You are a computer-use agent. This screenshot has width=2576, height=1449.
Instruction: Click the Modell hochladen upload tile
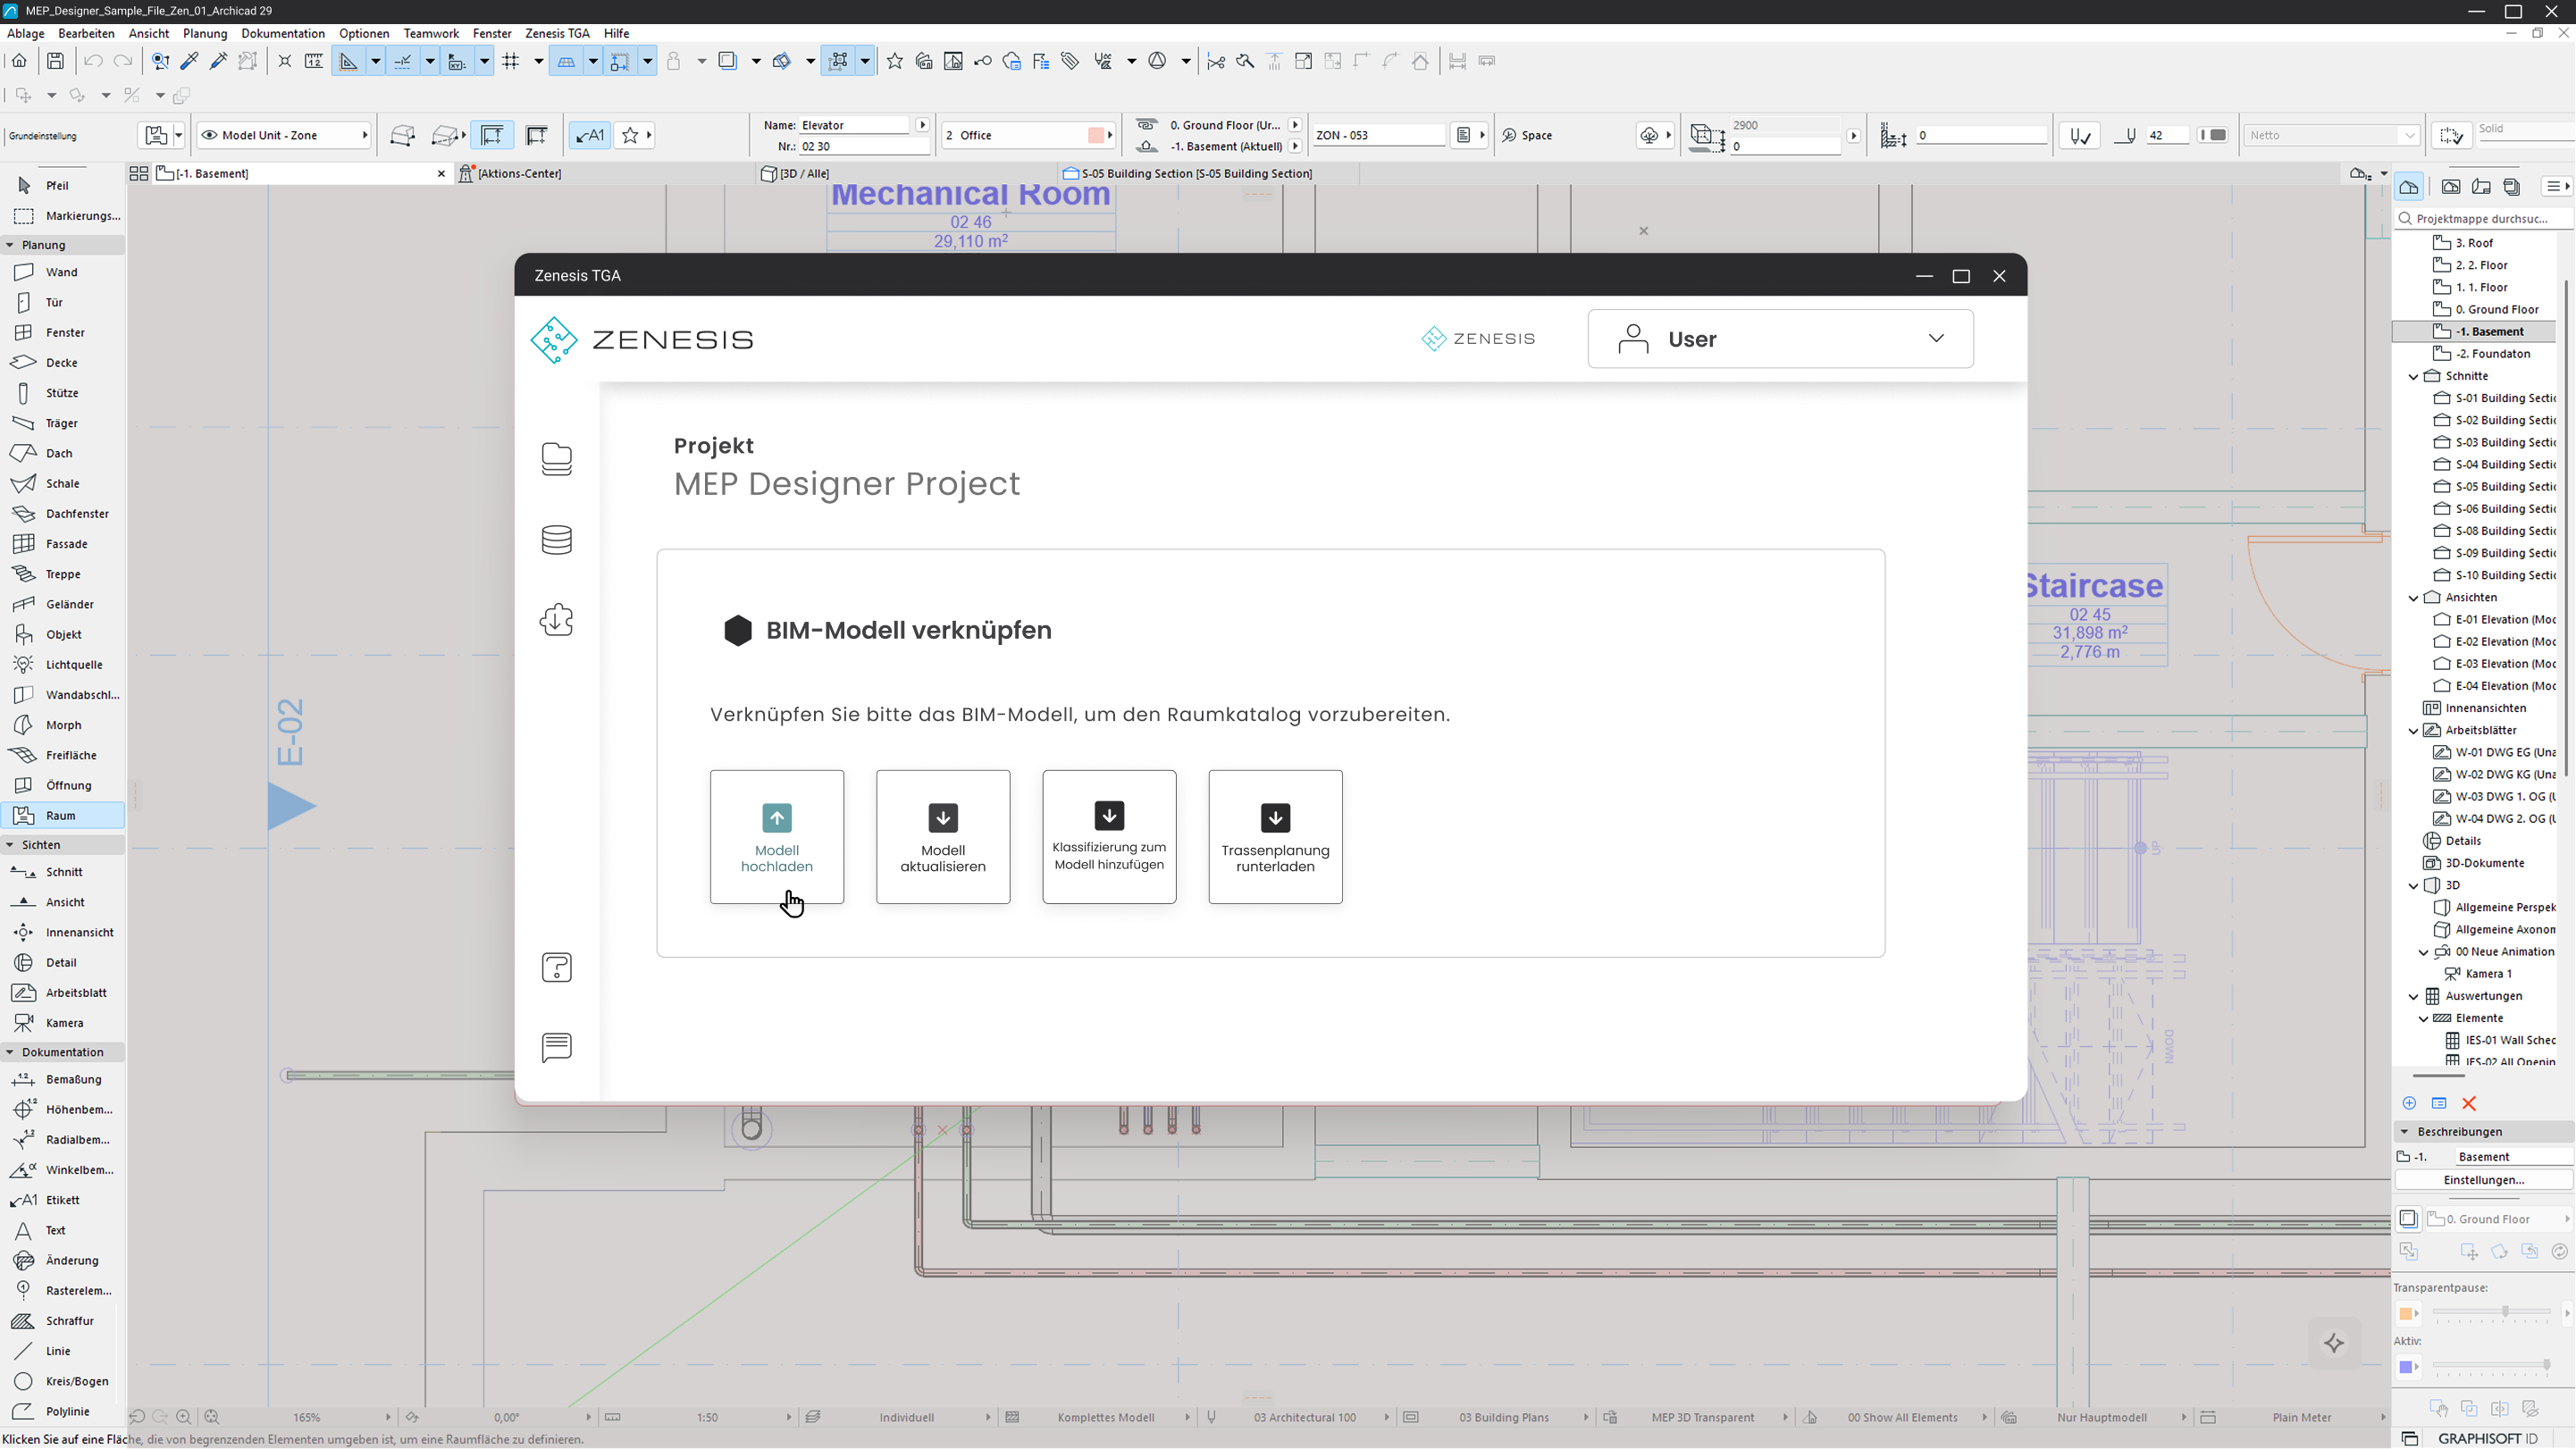click(776, 836)
